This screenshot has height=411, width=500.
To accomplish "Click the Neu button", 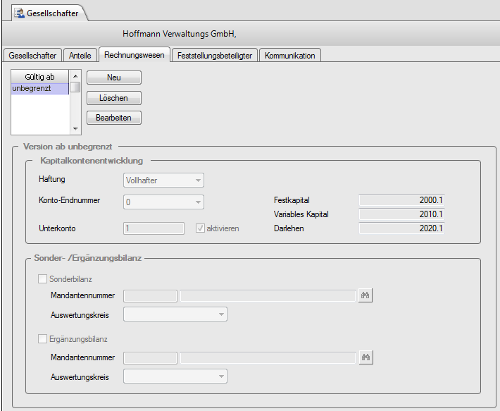I will 114,77.
